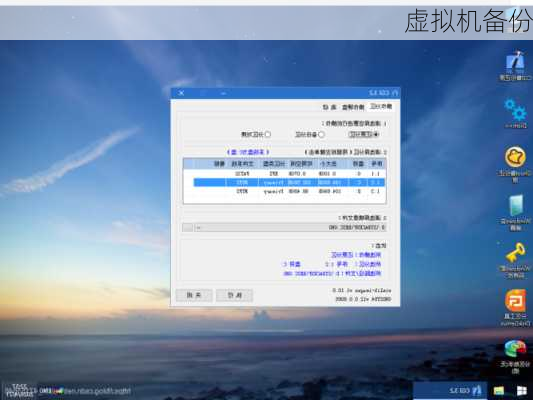Select the third unselected operation radio option
This screenshot has height=400, width=533.
(x=256, y=135)
